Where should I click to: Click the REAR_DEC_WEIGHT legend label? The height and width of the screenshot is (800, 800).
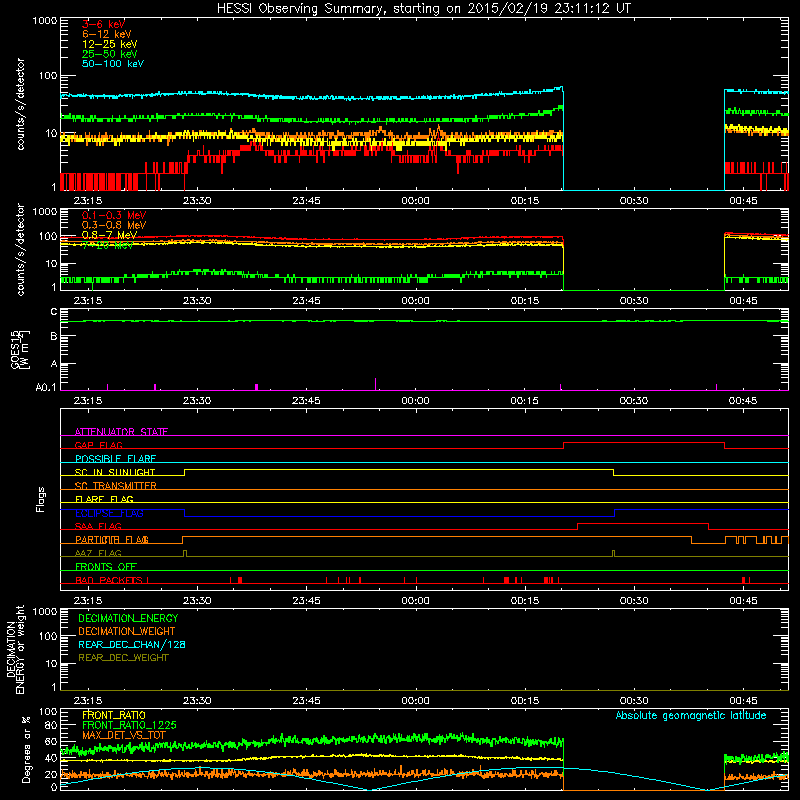[123, 658]
